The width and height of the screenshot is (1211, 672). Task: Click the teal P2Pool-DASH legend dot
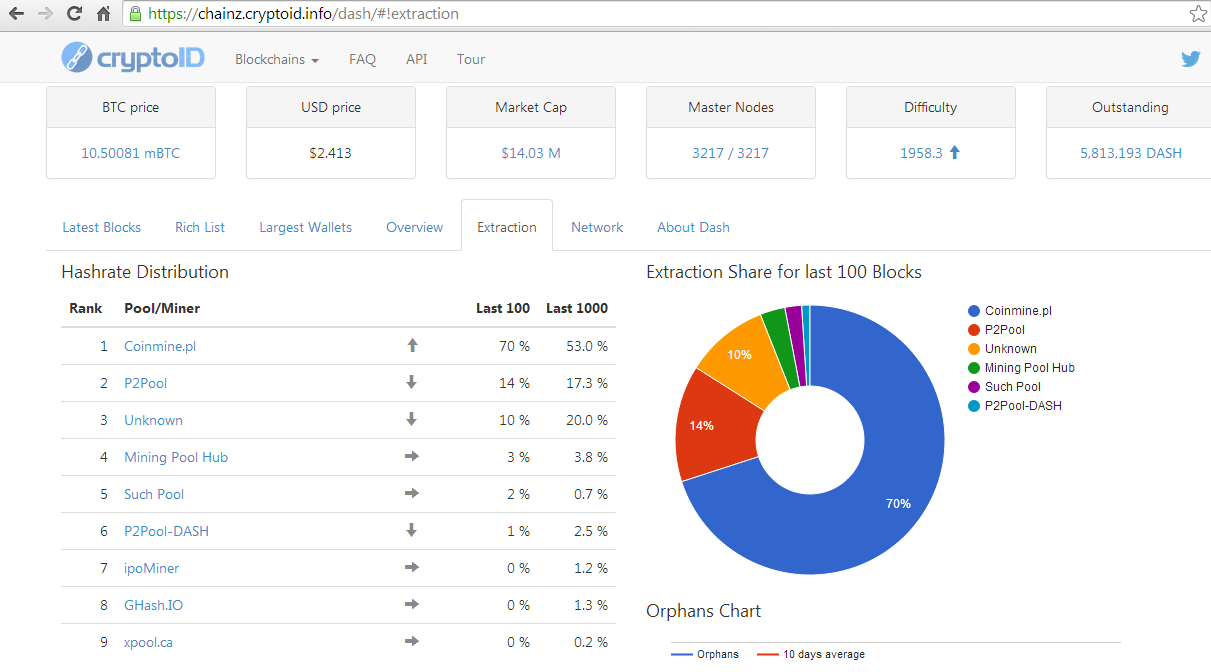974,406
